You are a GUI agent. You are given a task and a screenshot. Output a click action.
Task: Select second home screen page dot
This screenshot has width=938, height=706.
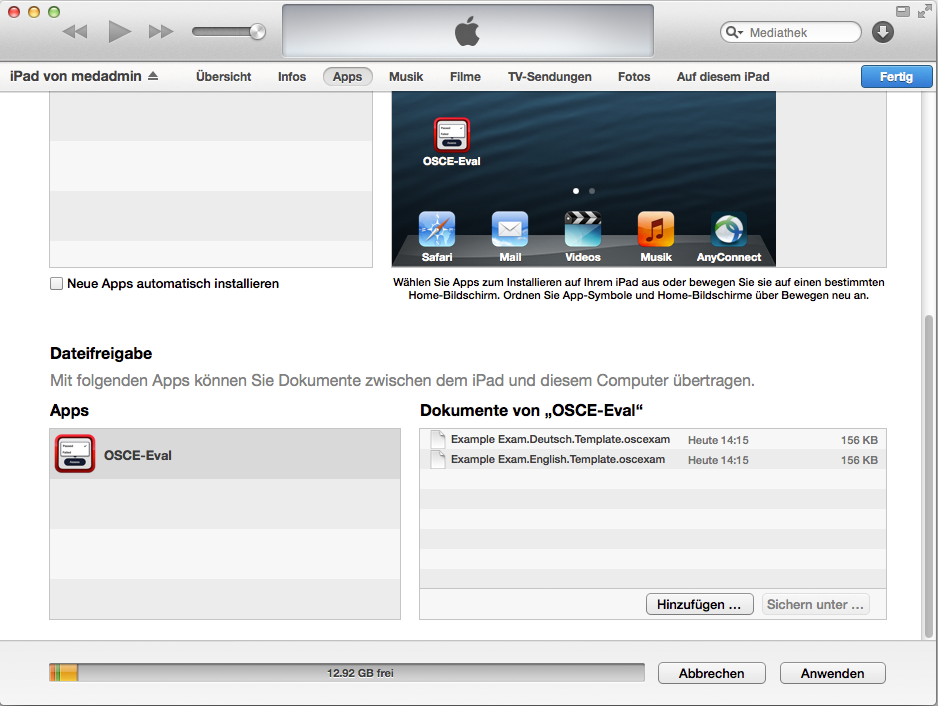click(x=592, y=191)
